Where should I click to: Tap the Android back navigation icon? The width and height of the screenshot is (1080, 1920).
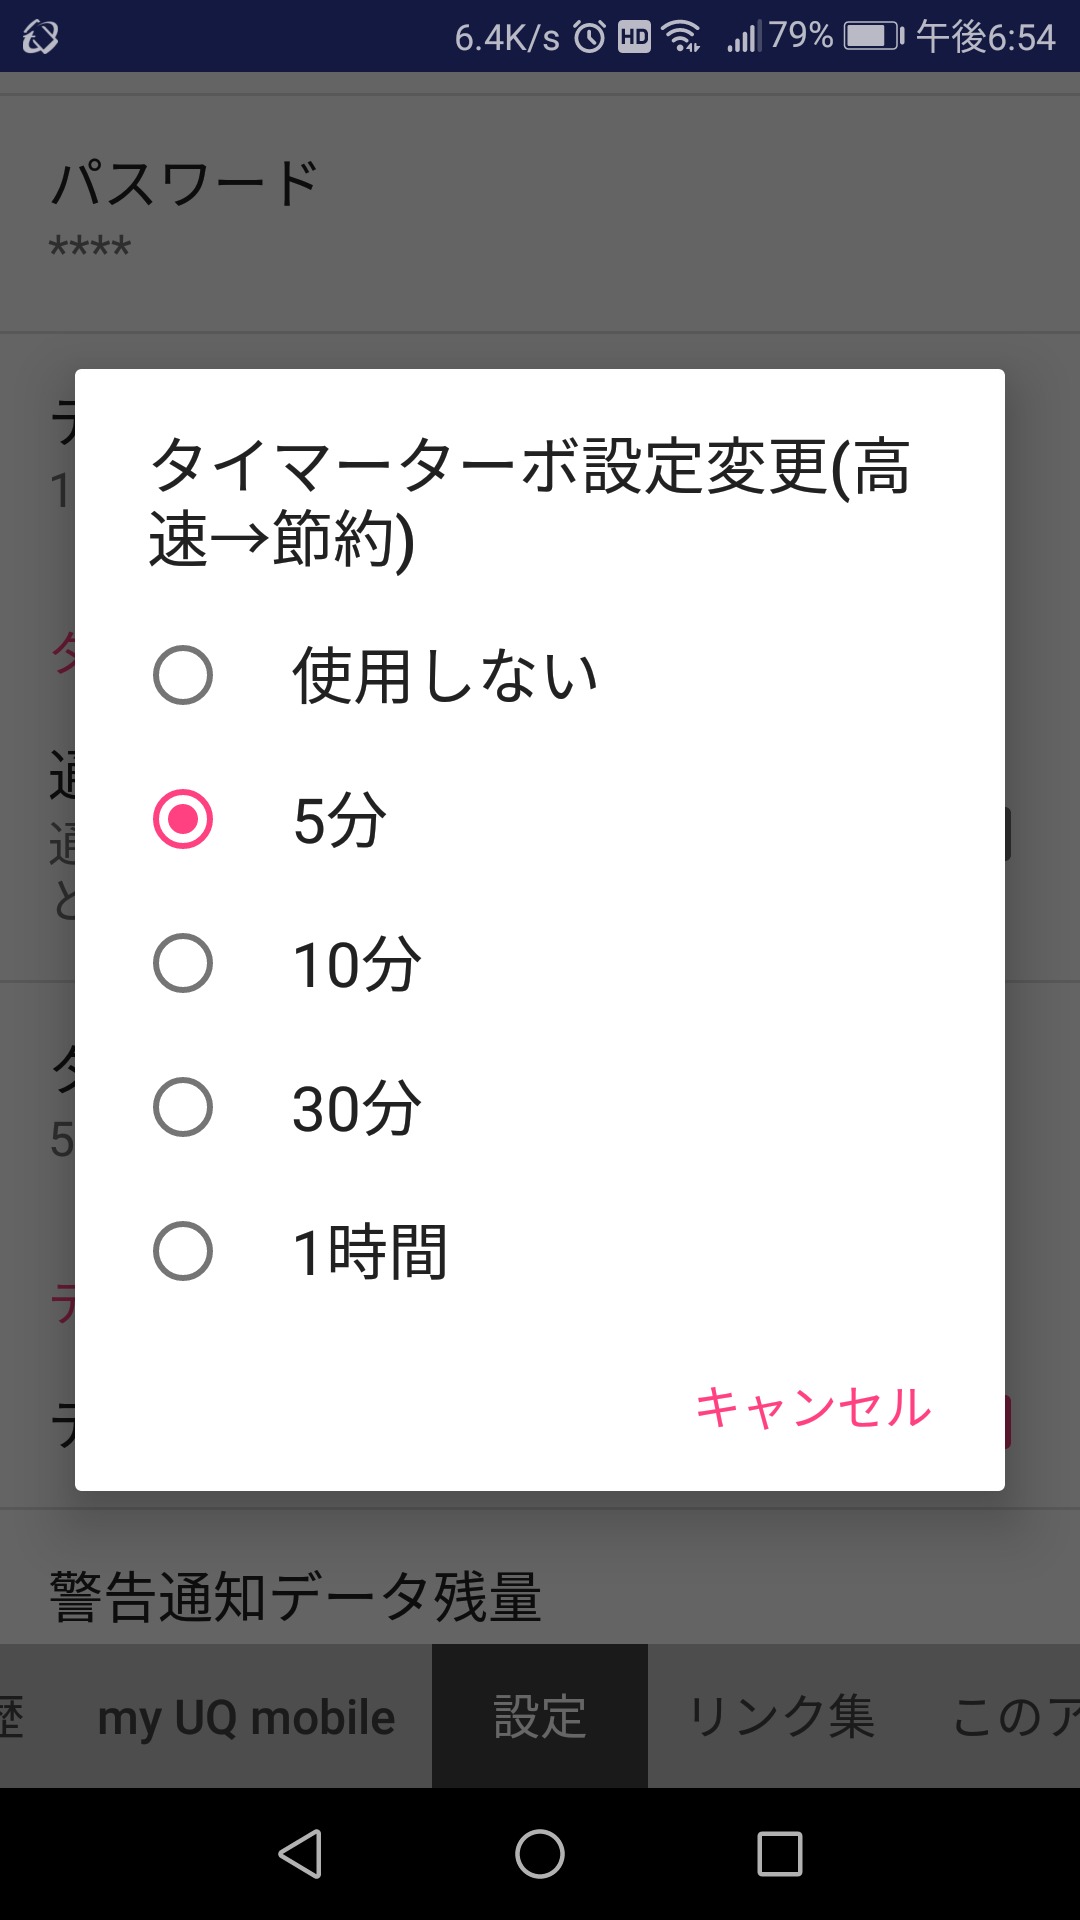pos(300,1854)
